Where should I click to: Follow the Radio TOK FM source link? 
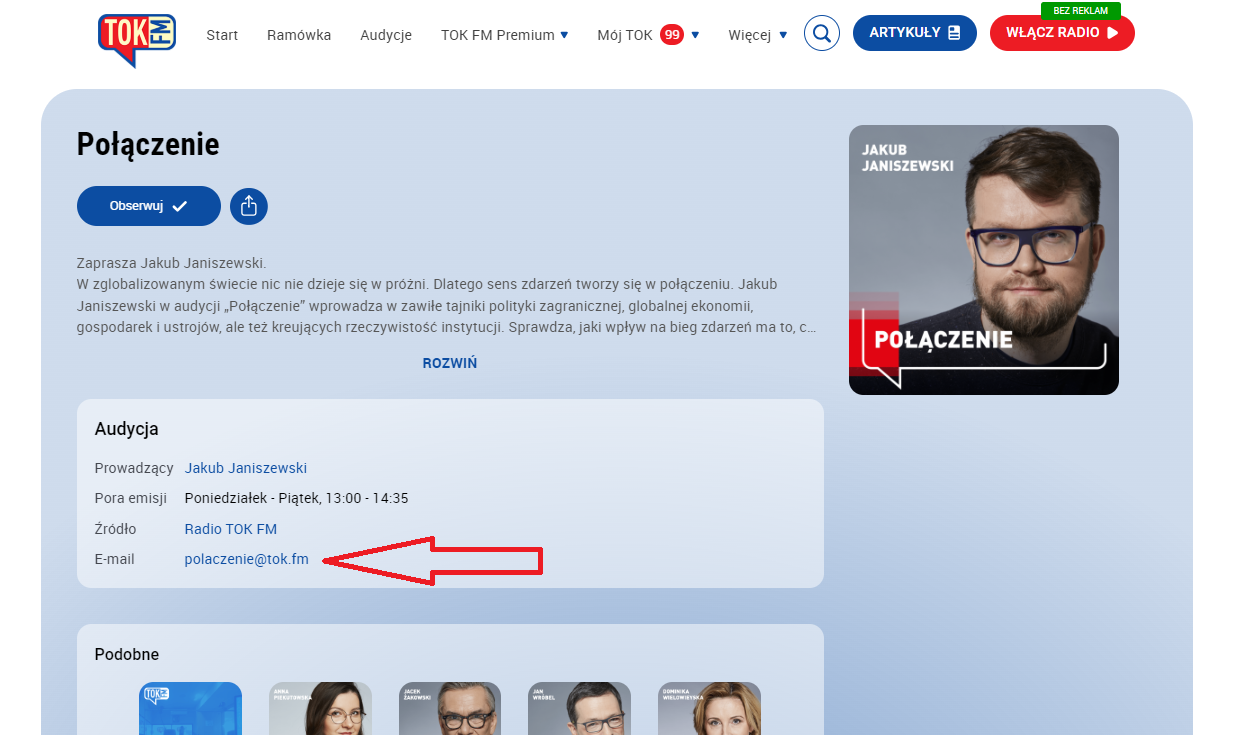(231, 529)
